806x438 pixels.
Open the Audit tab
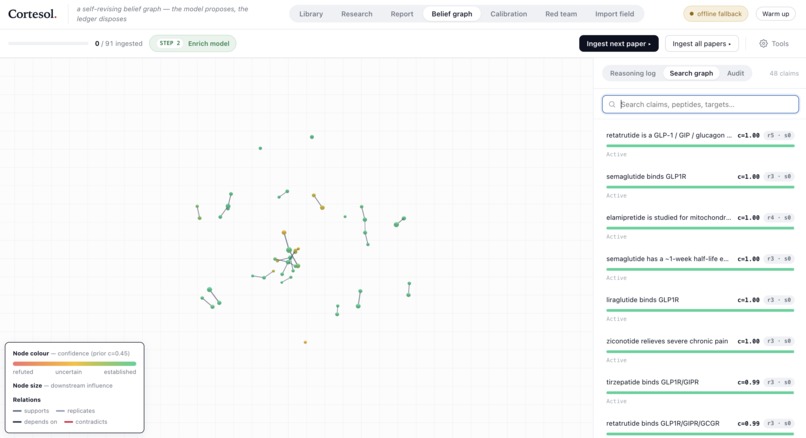(x=735, y=73)
